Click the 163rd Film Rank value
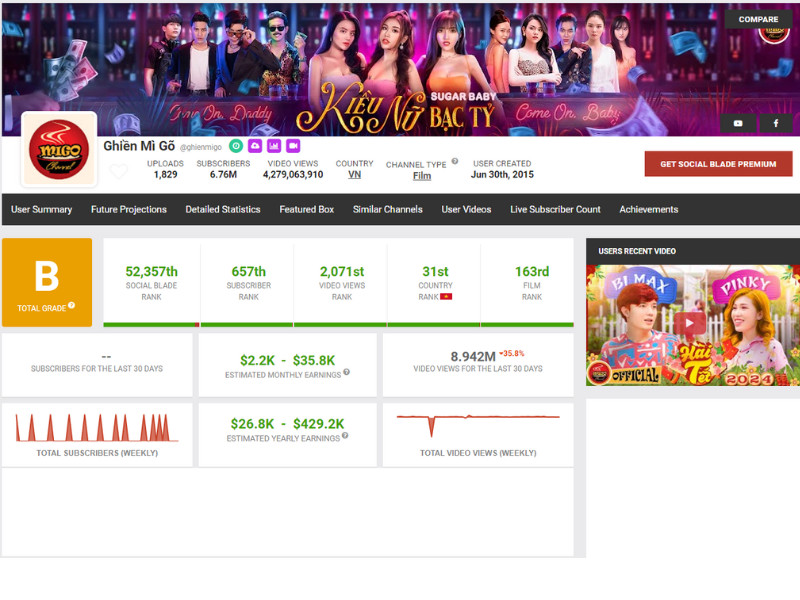The width and height of the screenshot is (800, 600). [532, 271]
